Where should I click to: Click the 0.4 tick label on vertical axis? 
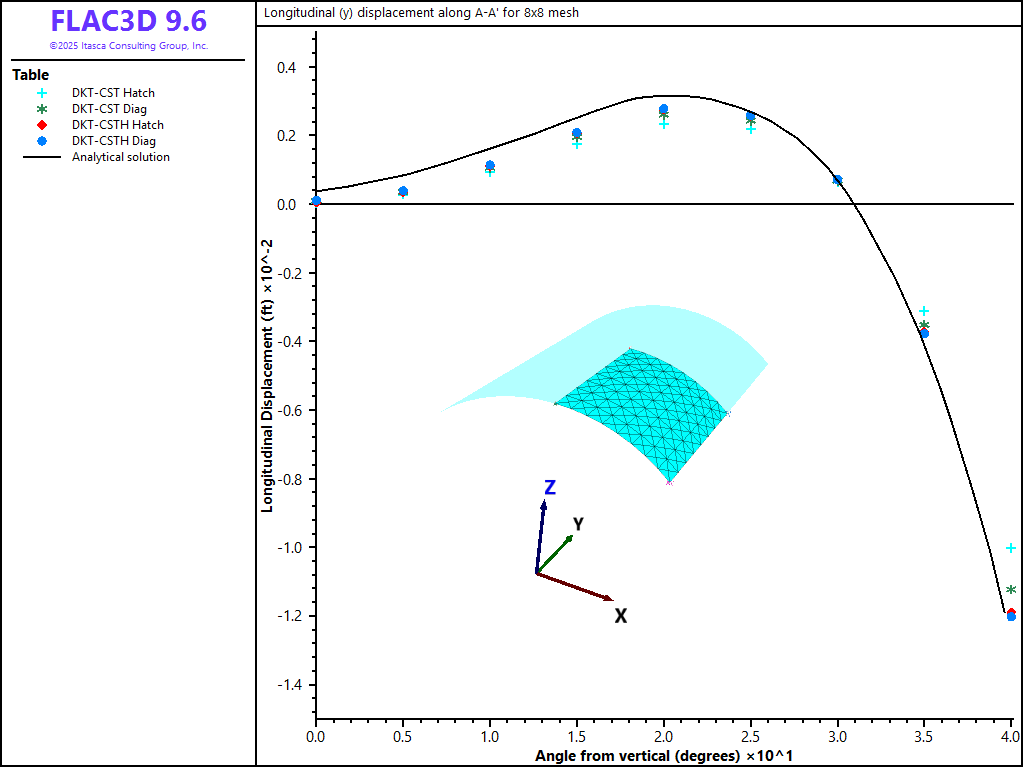tap(289, 68)
